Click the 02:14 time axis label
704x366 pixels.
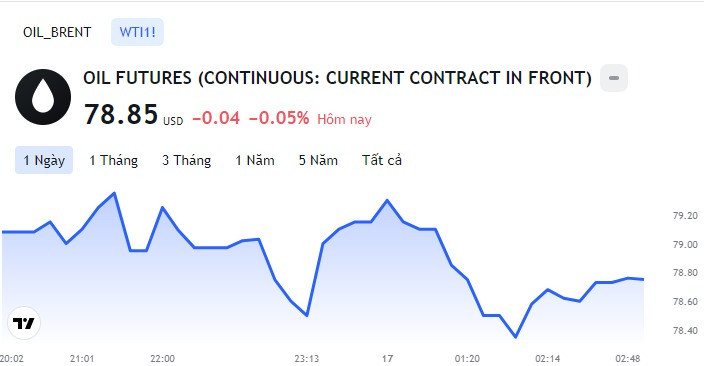[547, 358]
